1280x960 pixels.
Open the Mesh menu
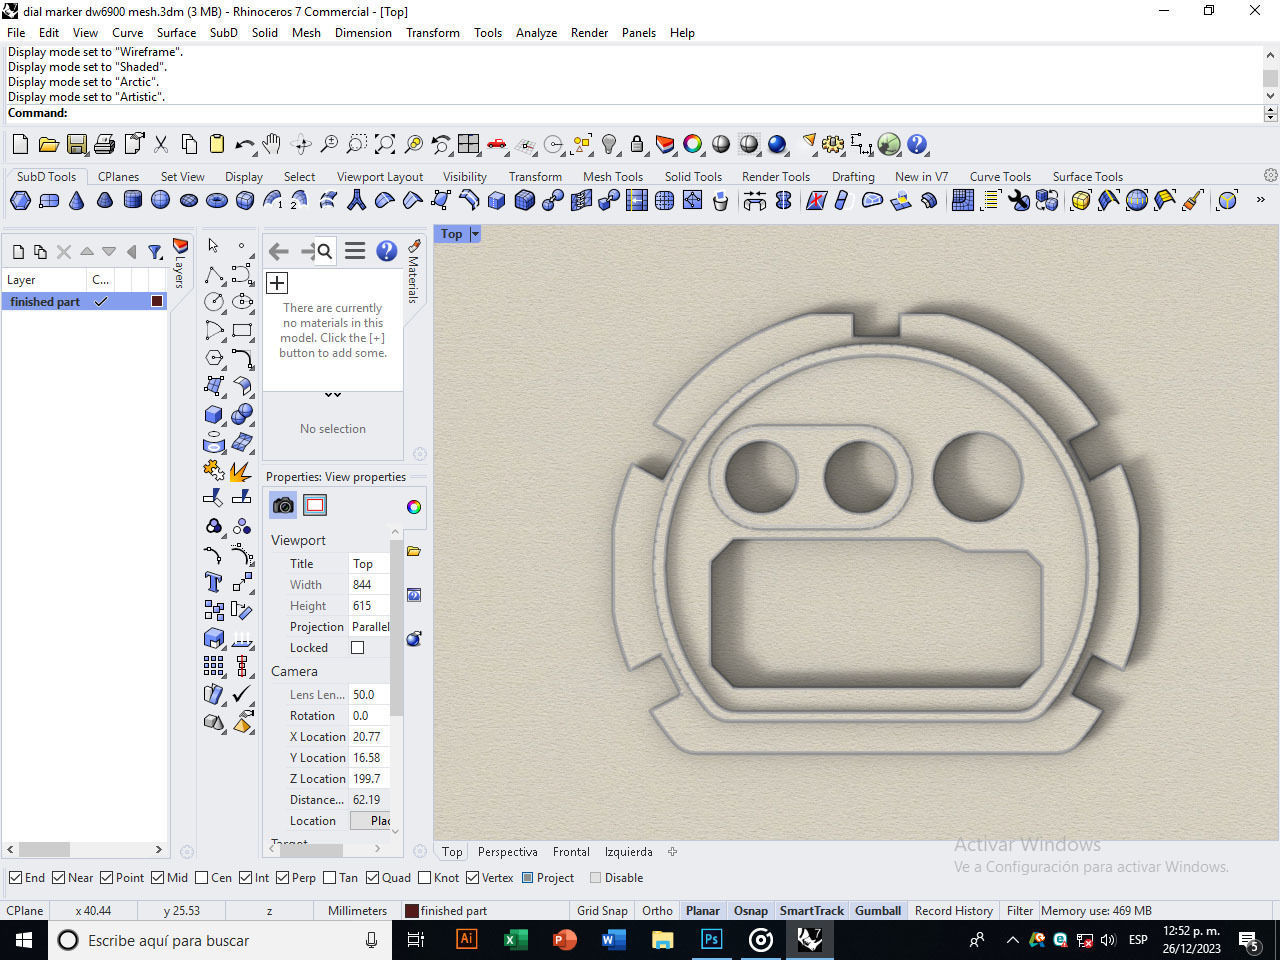(306, 33)
